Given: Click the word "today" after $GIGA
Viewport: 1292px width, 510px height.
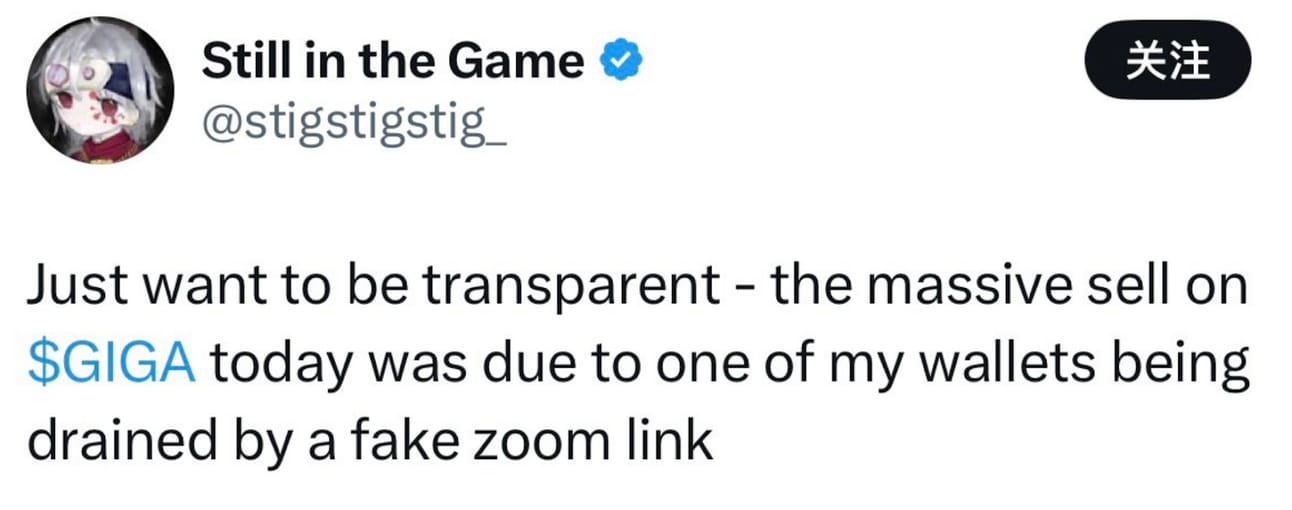Looking at the screenshot, I should coord(280,364).
